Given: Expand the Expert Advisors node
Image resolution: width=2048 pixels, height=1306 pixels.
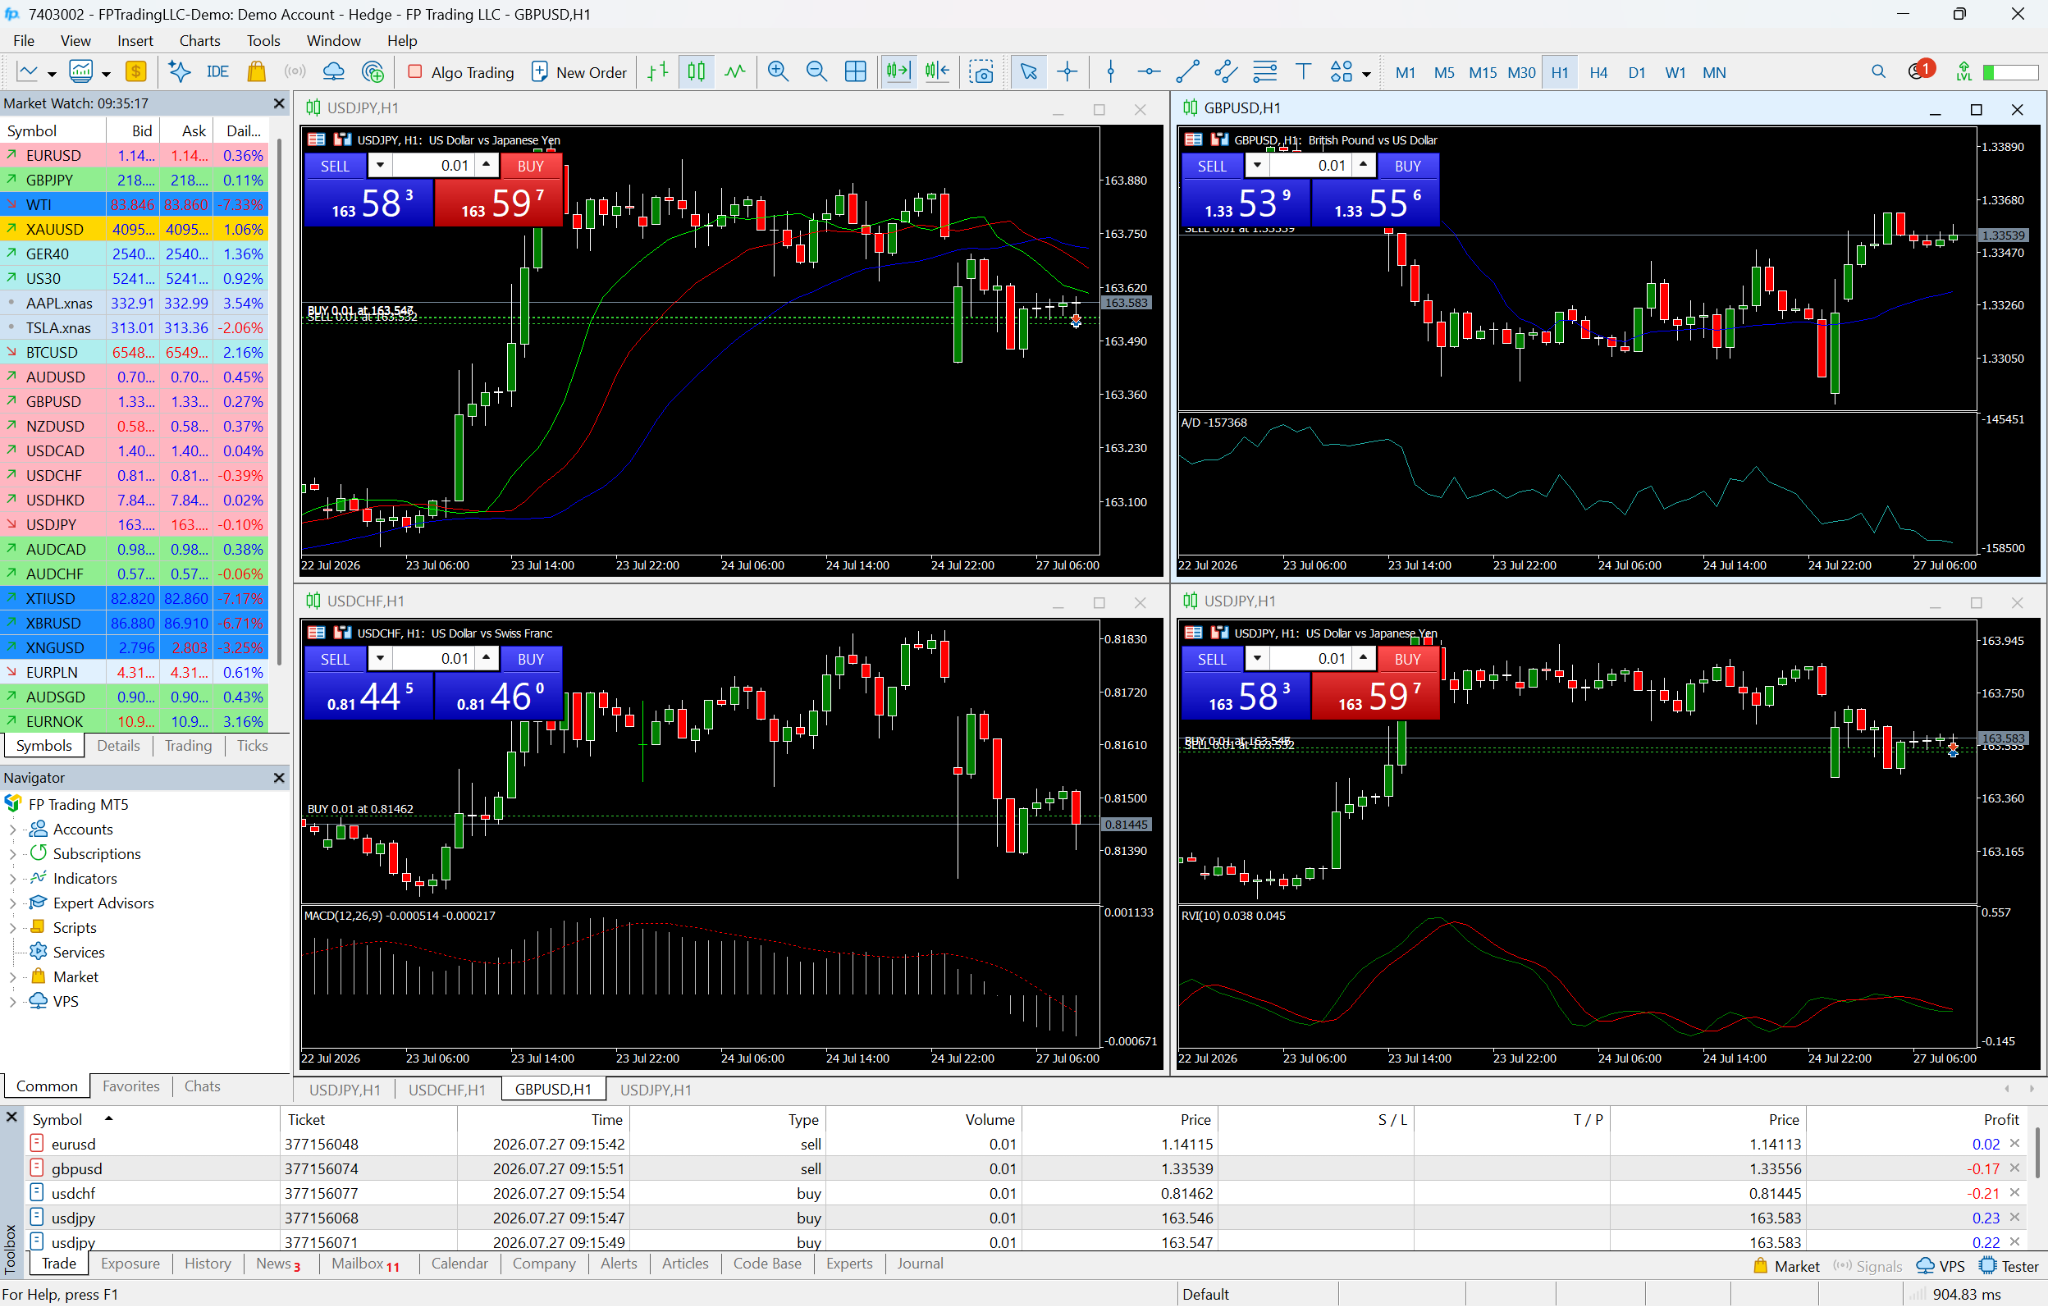Looking at the screenshot, I should (x=13, y=903).
